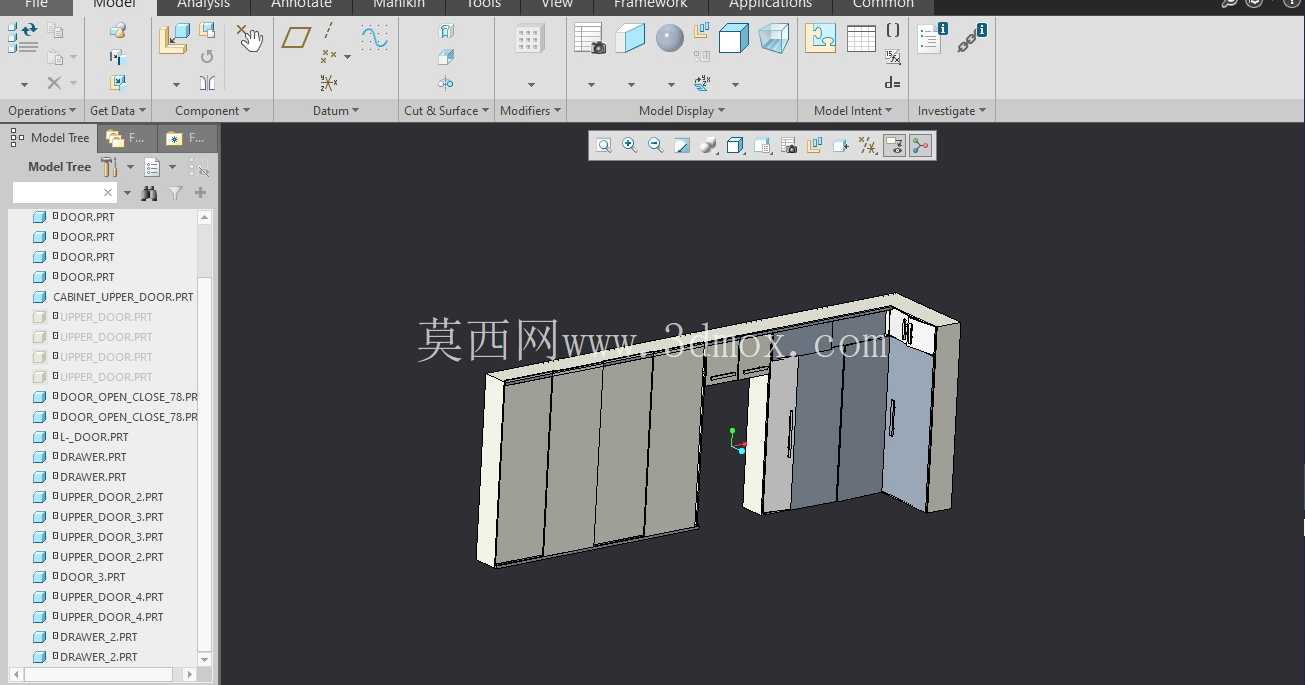Activate the Drag Components hand tool
The height and width of the screenshot is (685, 1305).
[249, 39]
